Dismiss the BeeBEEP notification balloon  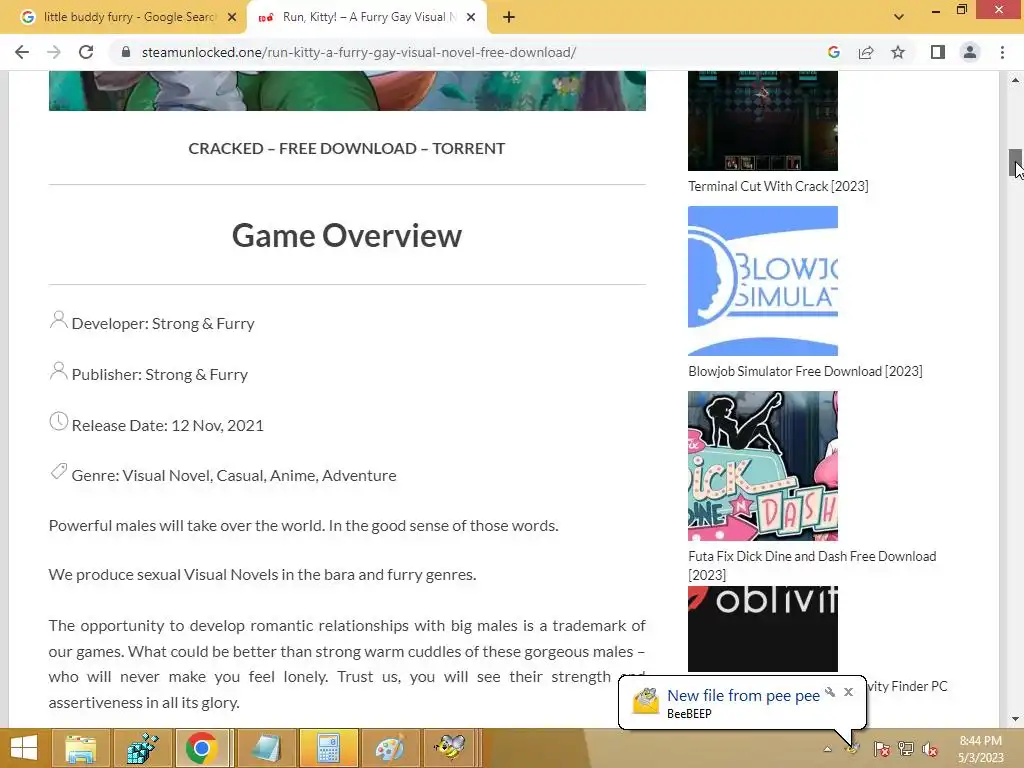pos(848,692)
